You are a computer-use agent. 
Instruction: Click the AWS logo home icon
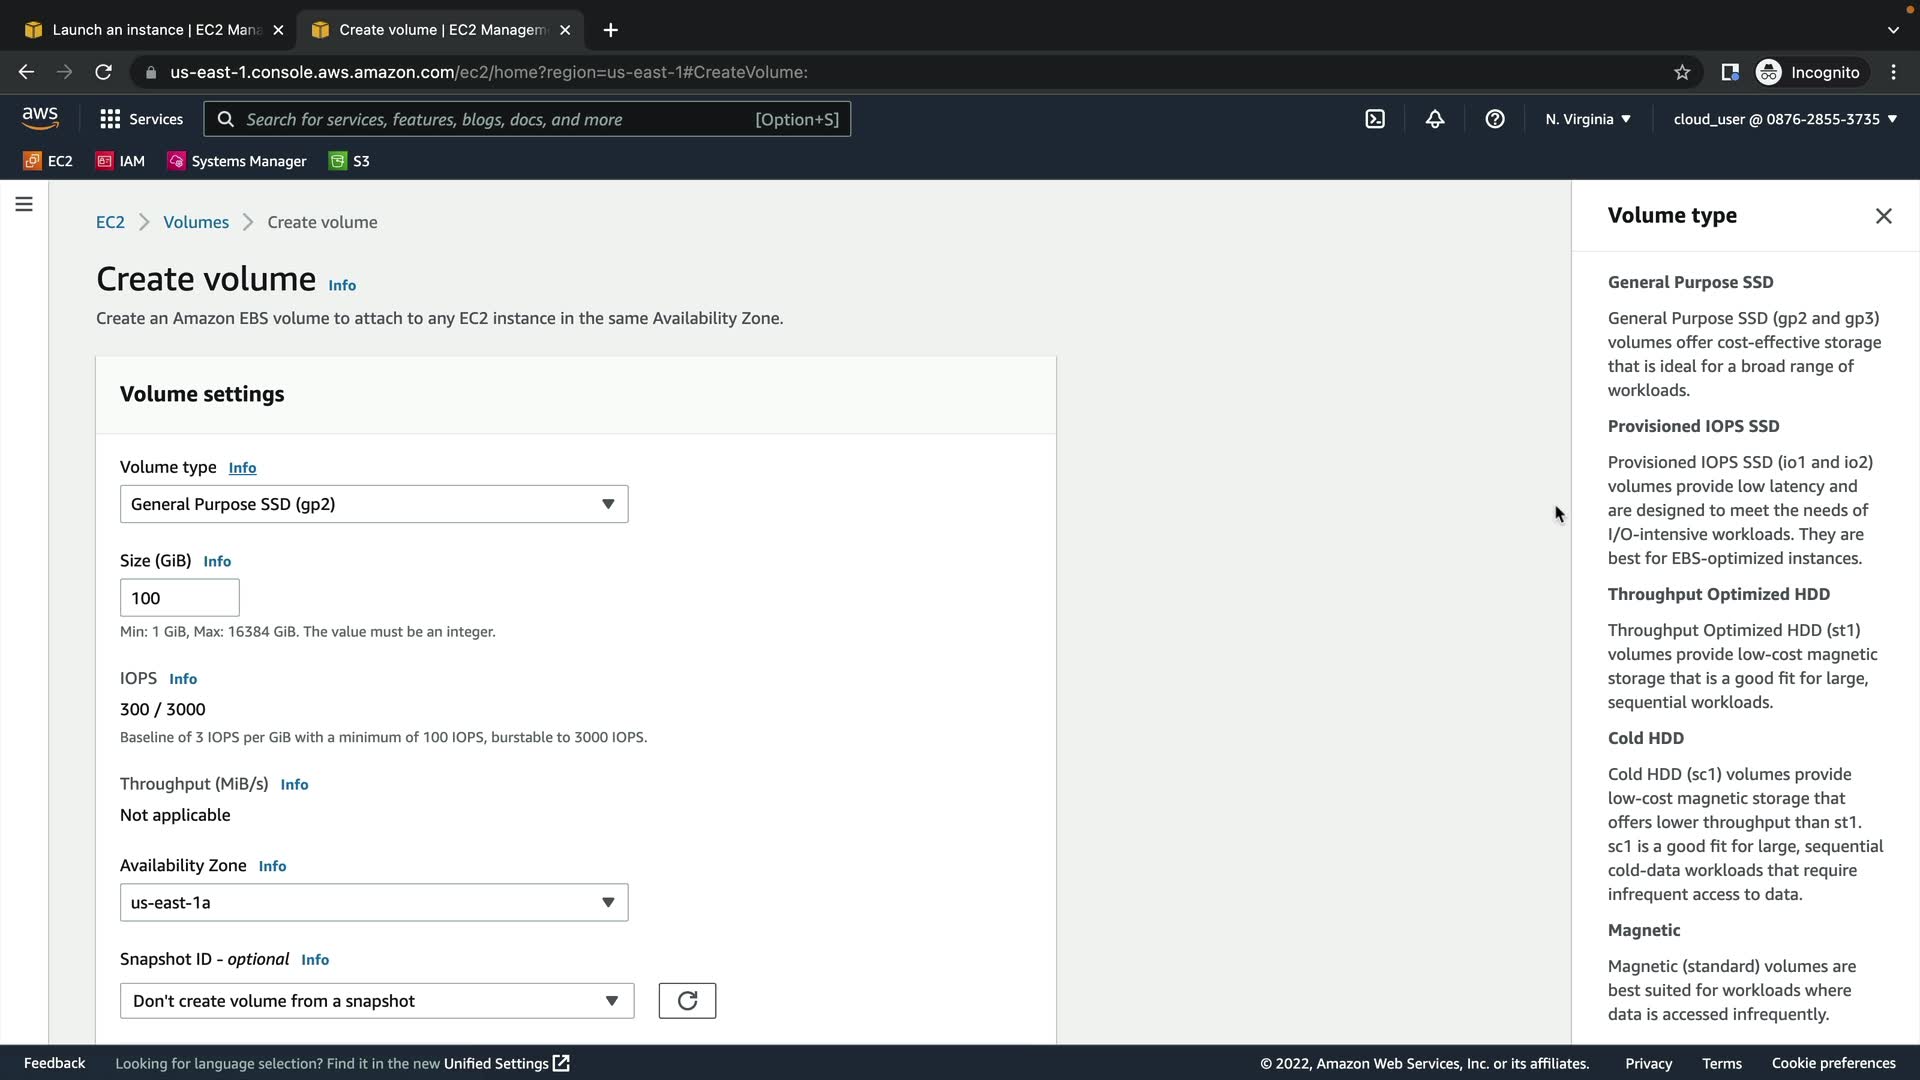coord(40,118)
